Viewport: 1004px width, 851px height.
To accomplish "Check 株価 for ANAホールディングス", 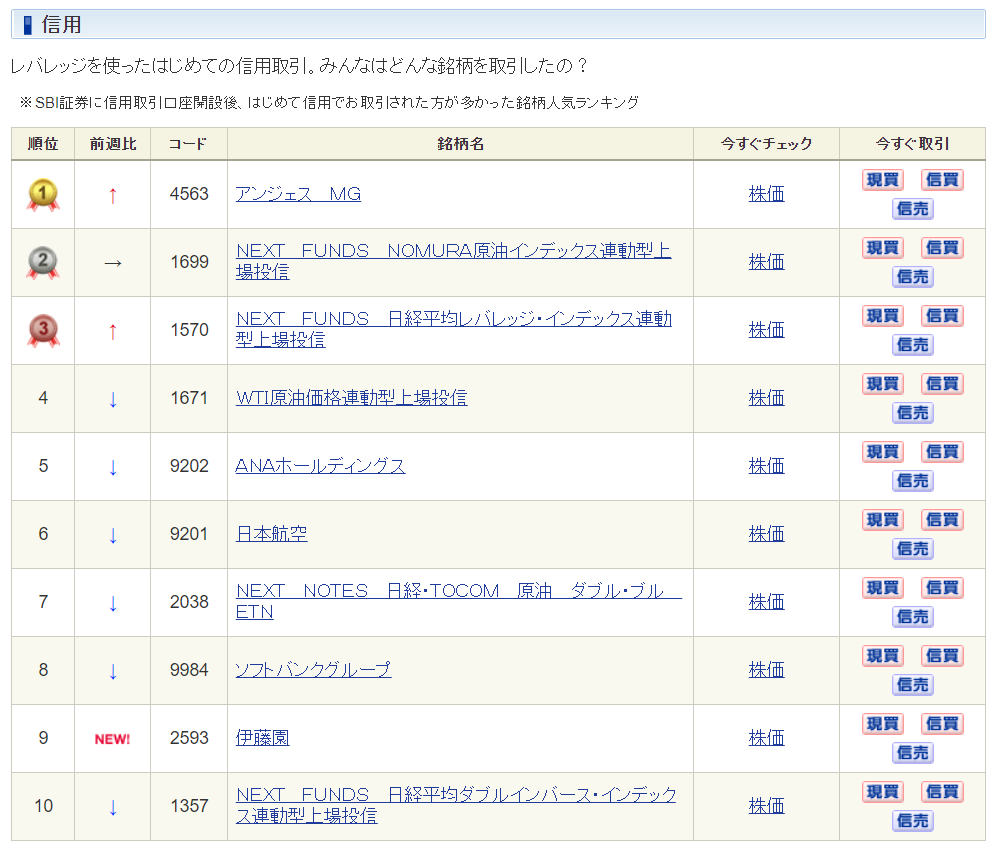I will point(766,466).
